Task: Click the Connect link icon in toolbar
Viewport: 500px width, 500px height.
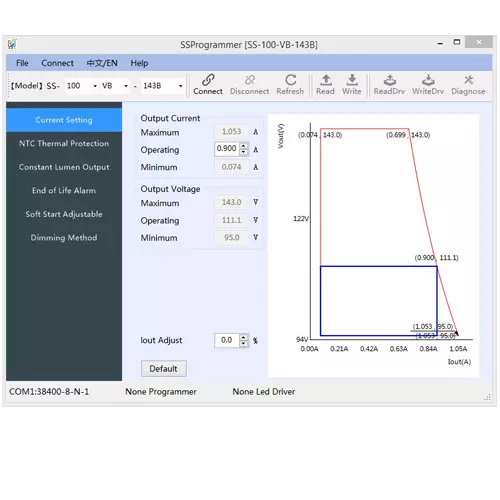Action: point(208,80)
